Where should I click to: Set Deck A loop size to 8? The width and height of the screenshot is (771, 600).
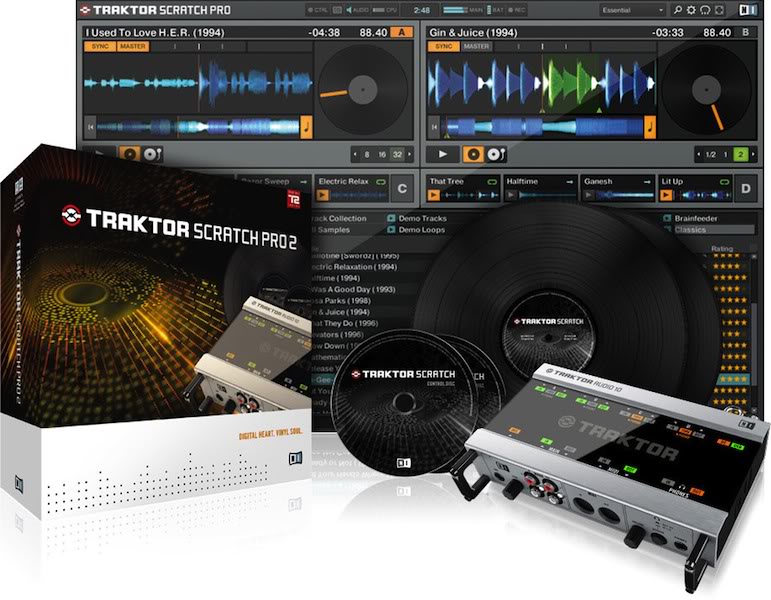(367, 154)
